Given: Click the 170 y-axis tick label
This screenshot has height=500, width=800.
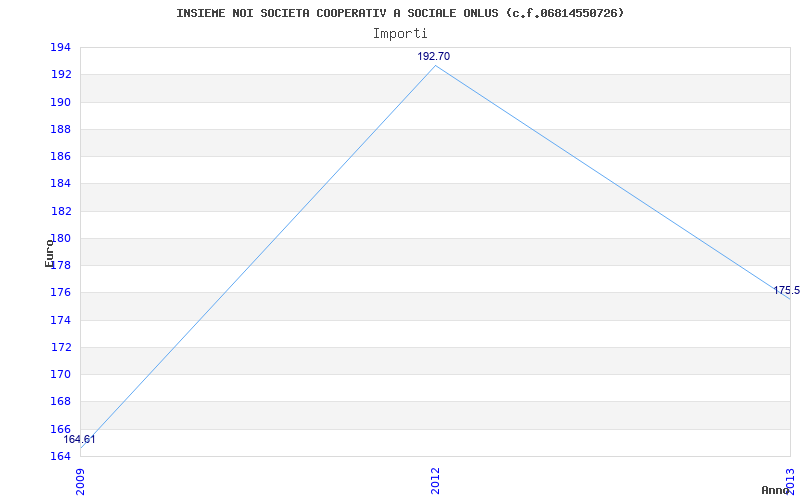Looking at the screenshot, I should pyautogui.click(x=60, y=374).
